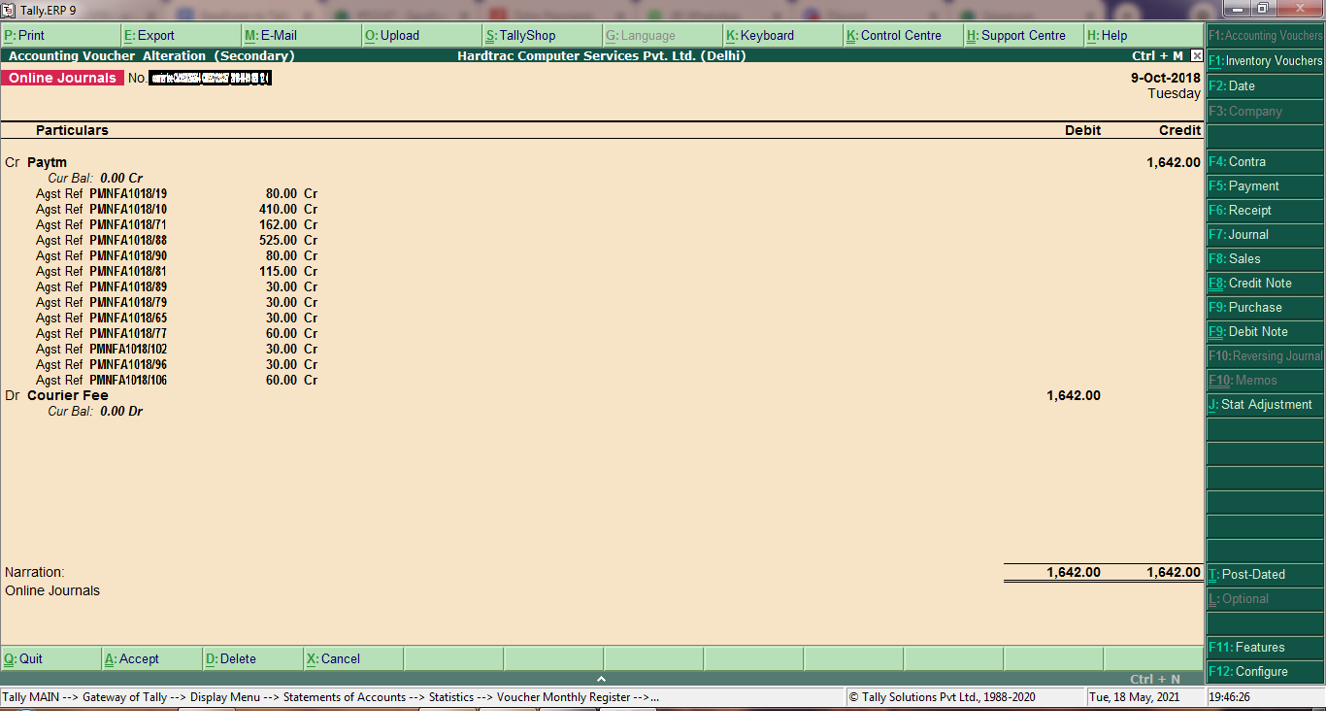Viewport: 1326px width, 711px height.
Task: Click reference PMNFA1018/77
Action: pos(128,333)
